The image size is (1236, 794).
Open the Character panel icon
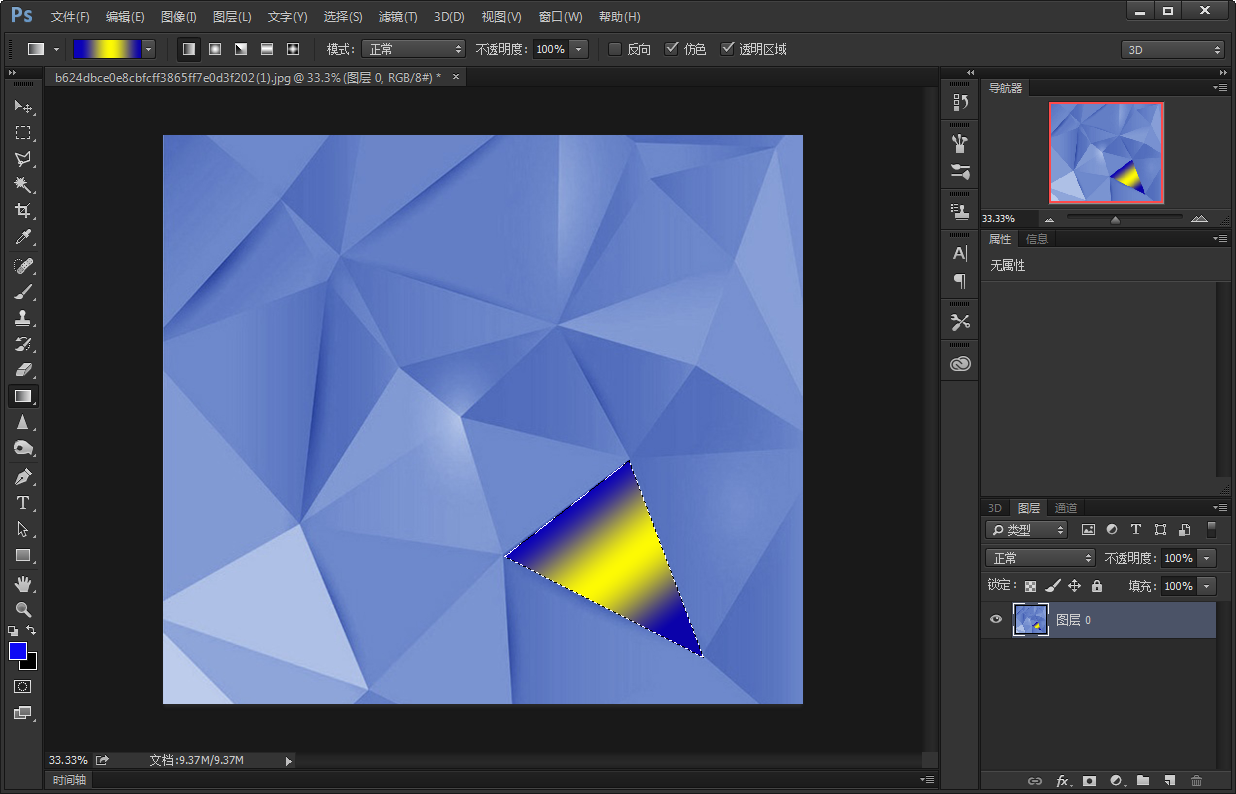click(960, 254)
